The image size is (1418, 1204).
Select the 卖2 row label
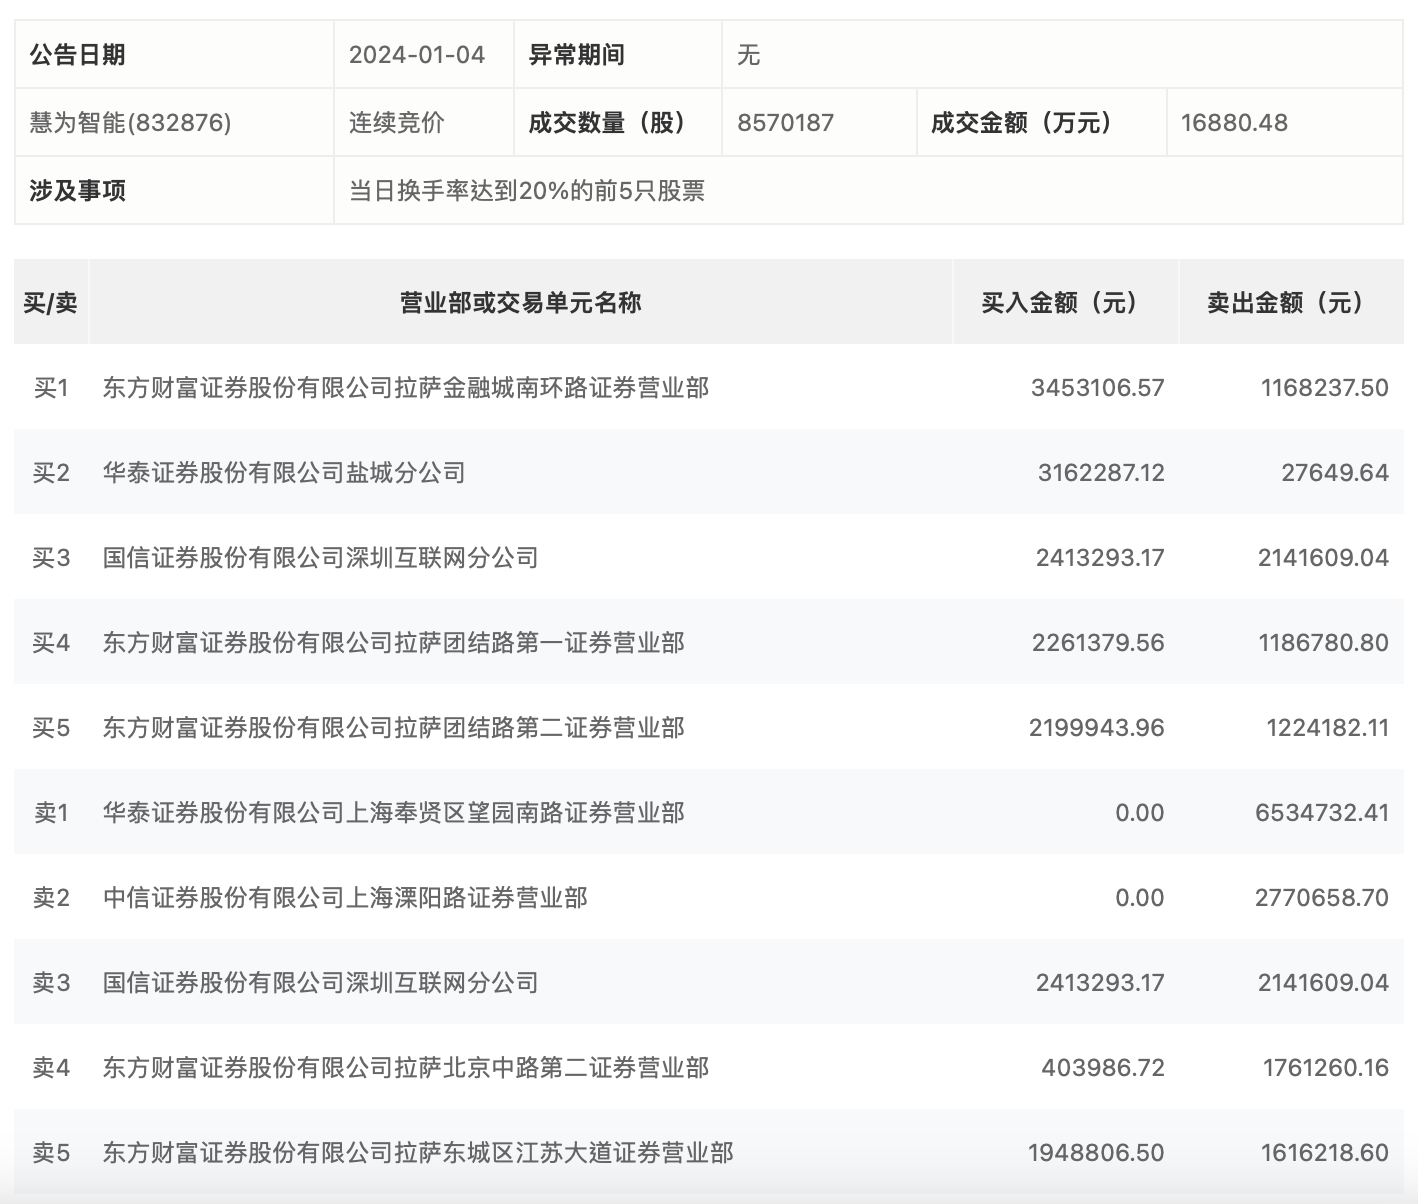[x=51, y=897]
